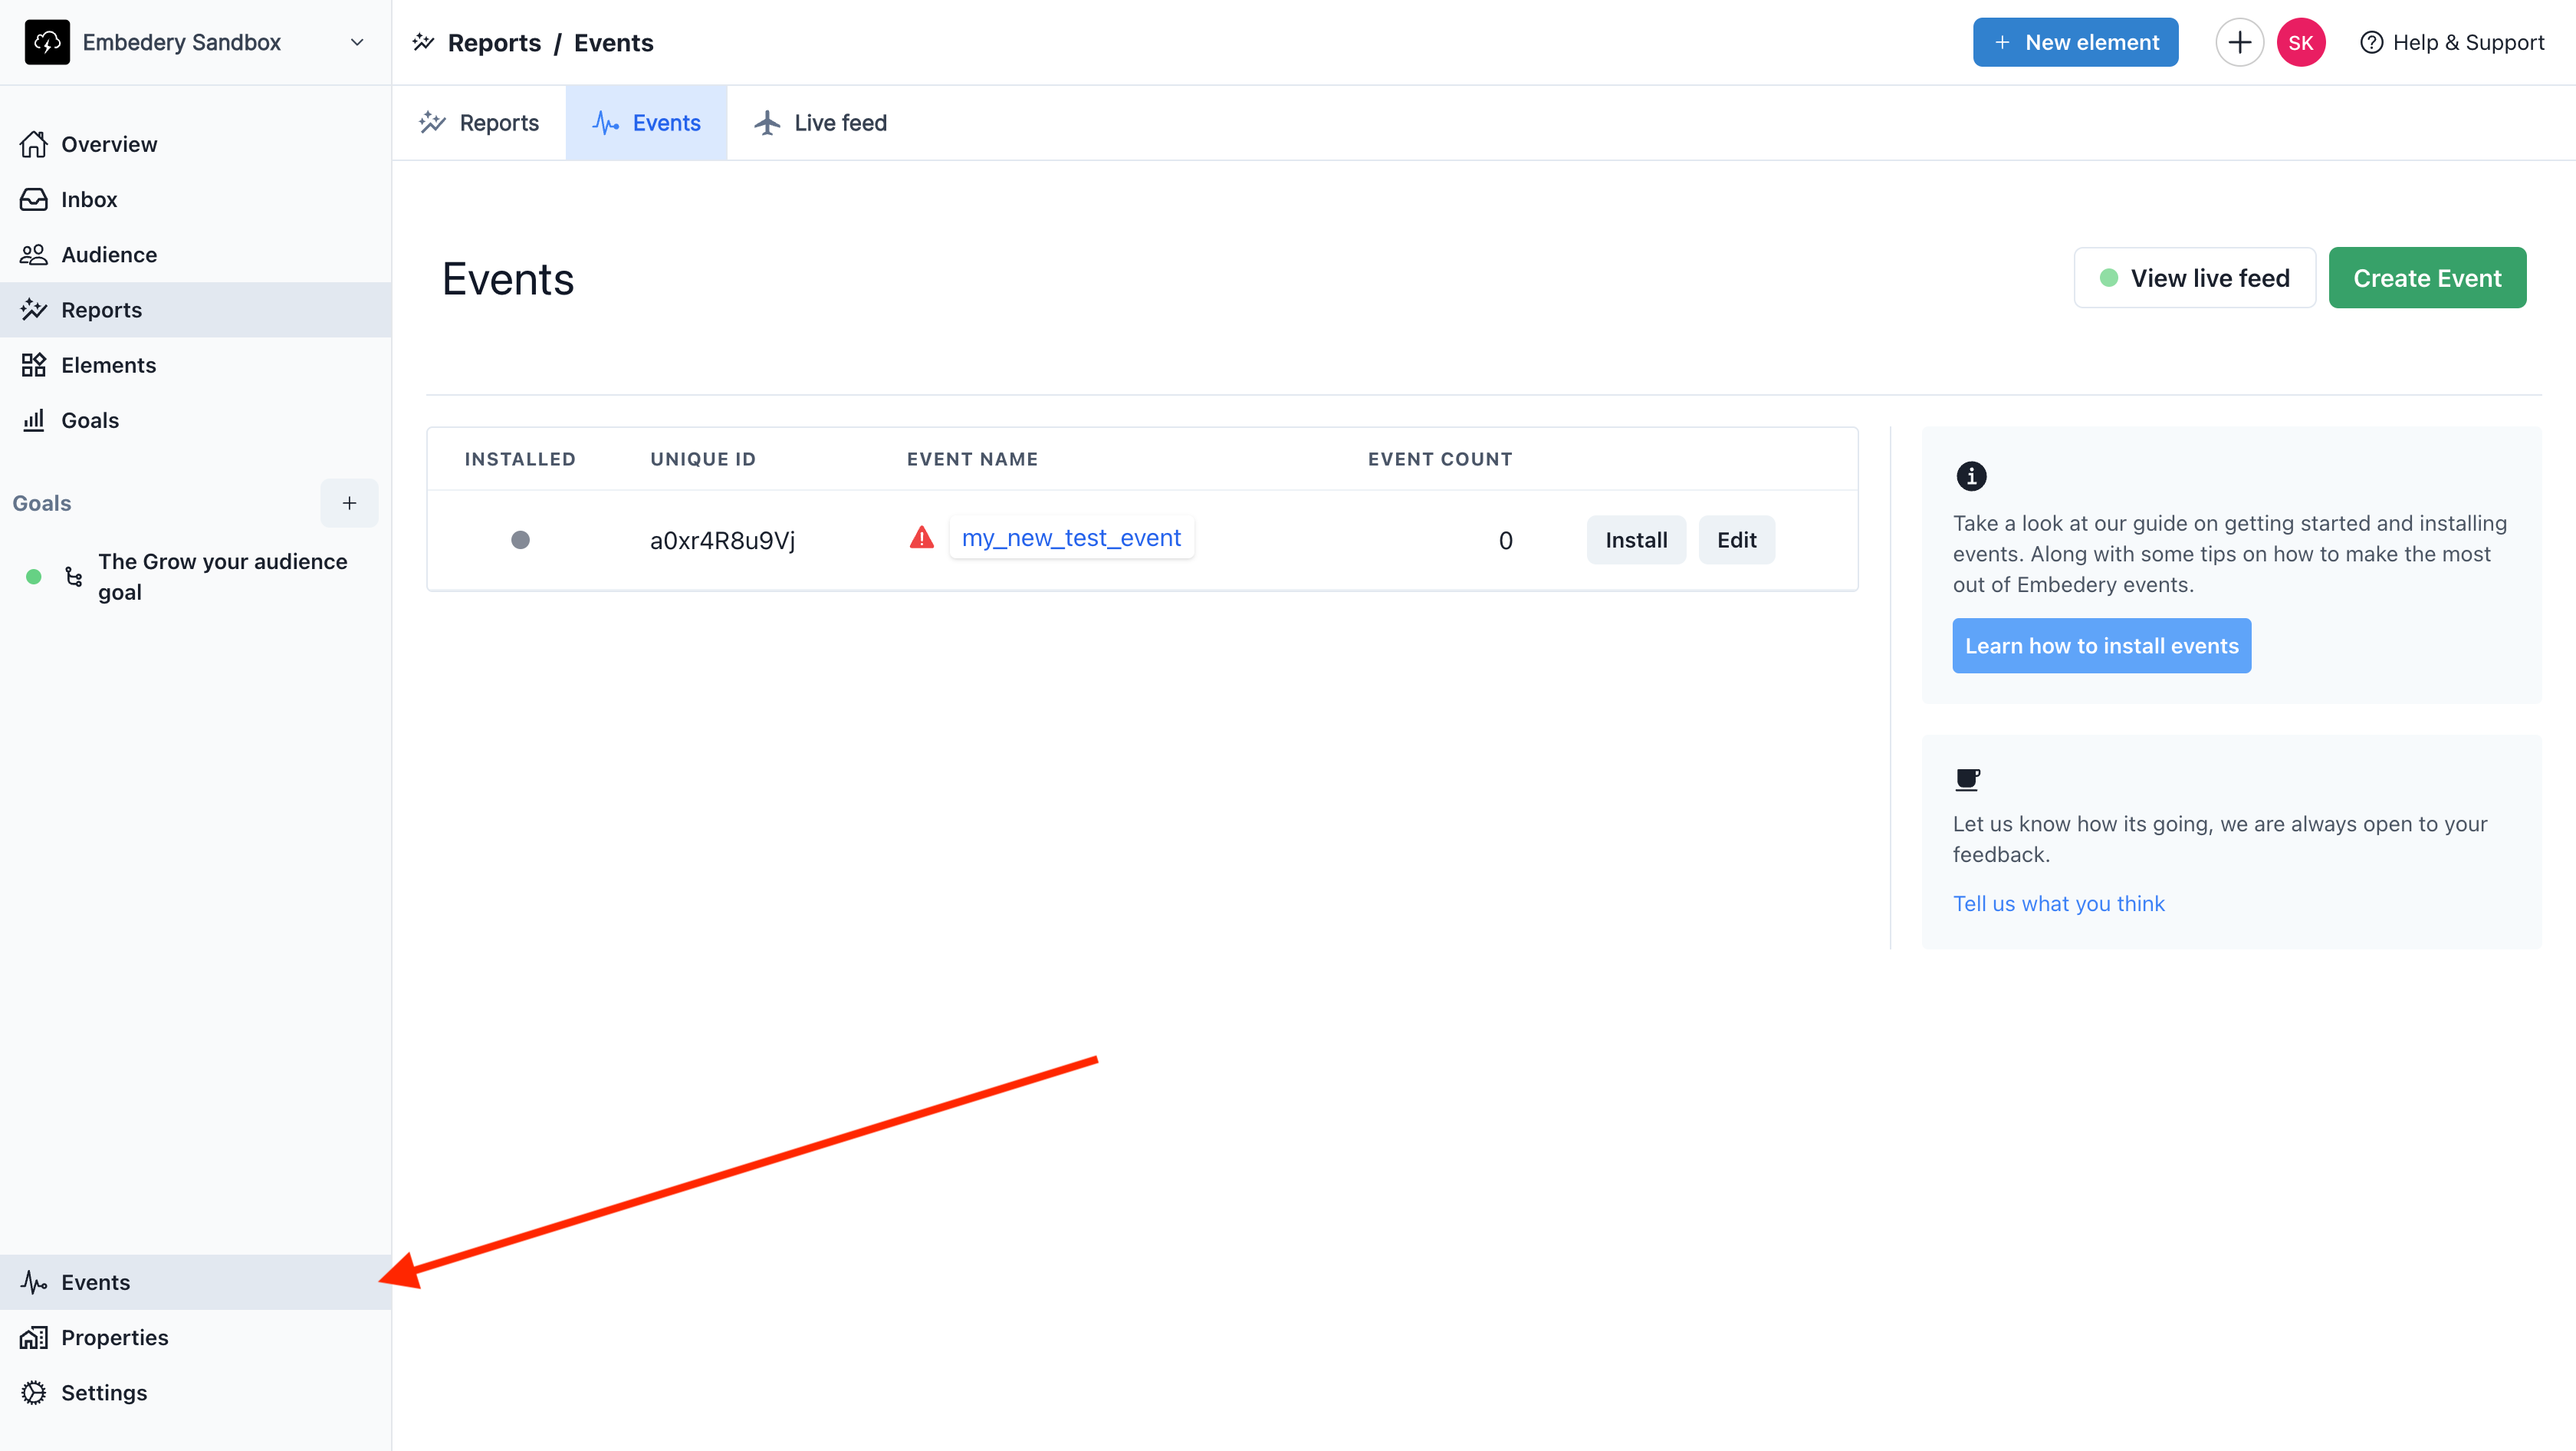Click the gear icon beside Settings

34,1392
